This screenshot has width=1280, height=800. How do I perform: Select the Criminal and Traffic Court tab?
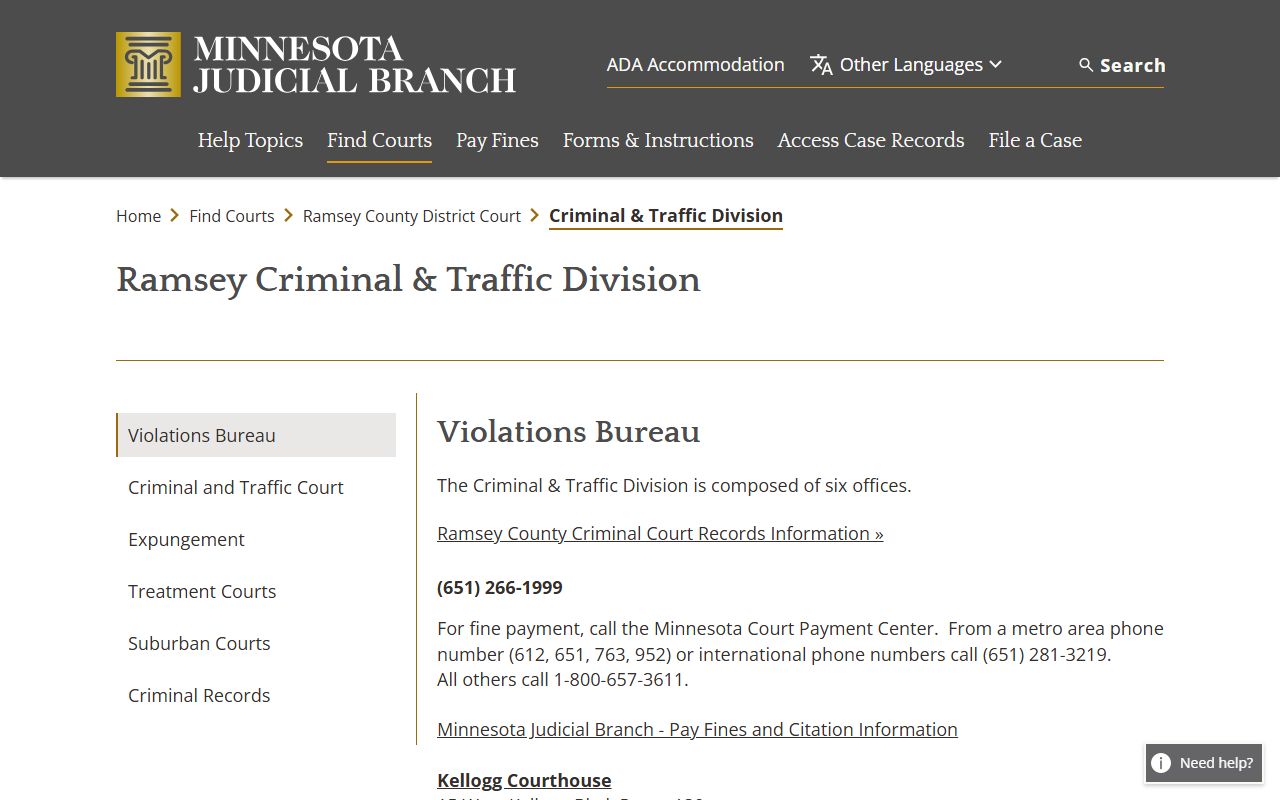[x=256, y=487]
